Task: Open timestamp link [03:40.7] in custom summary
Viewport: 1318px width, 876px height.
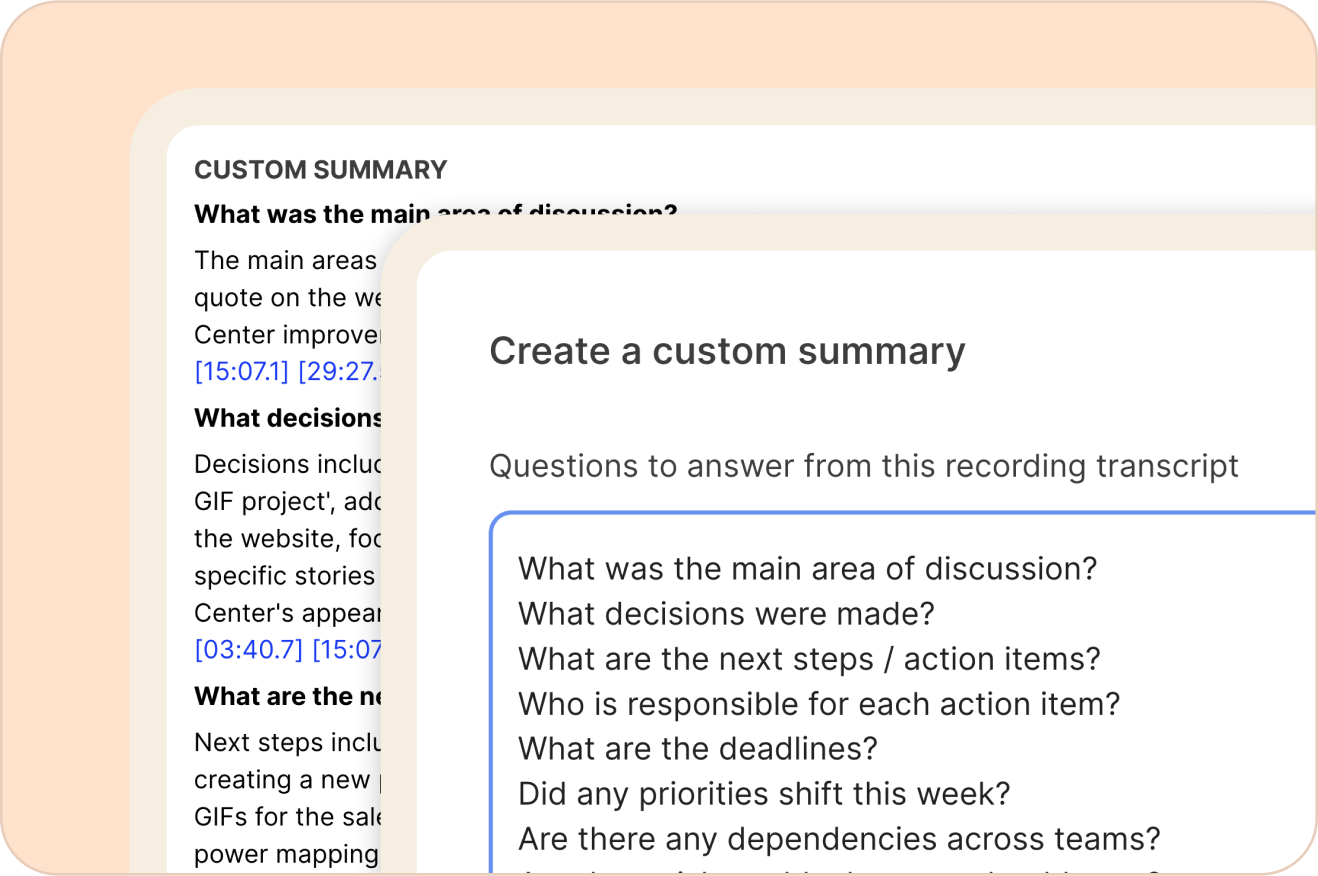Action: click(248, 650)
